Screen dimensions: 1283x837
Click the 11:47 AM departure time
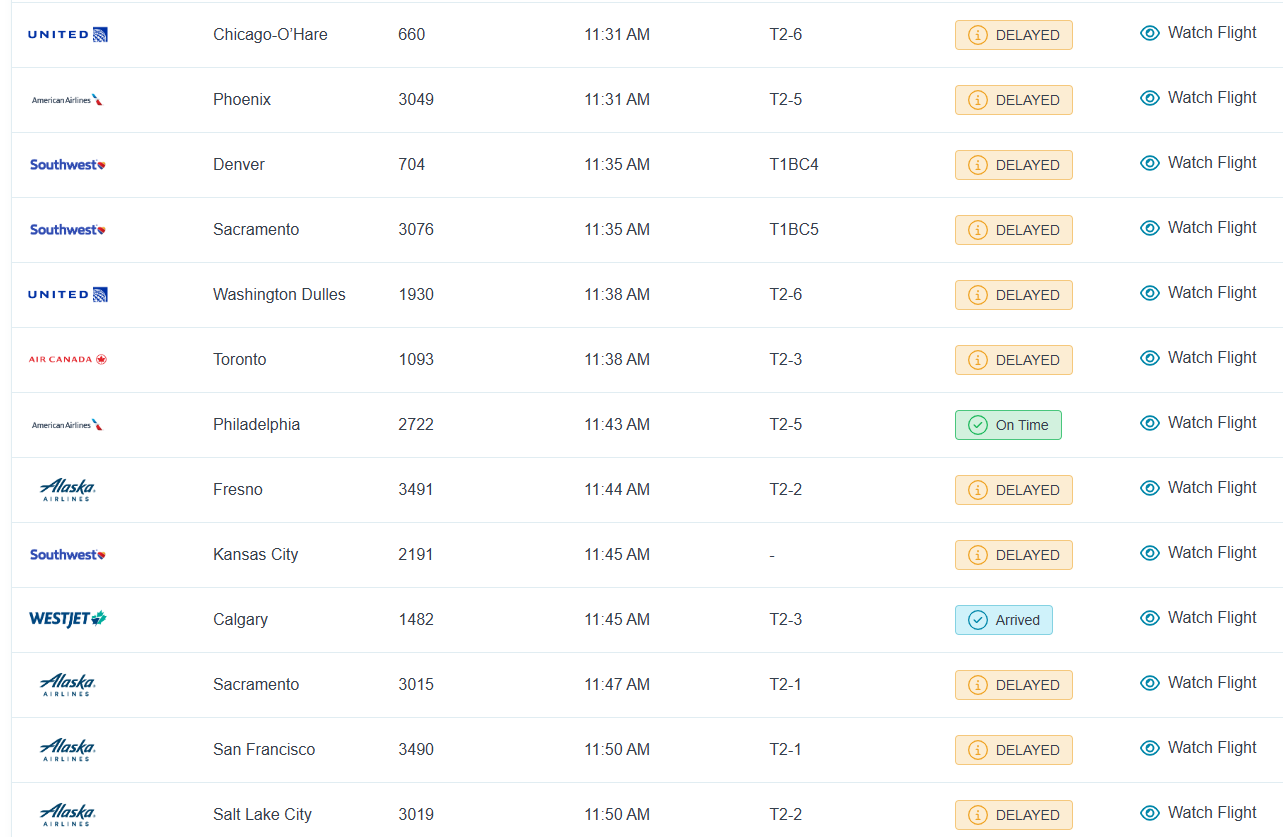pos(617,685)
